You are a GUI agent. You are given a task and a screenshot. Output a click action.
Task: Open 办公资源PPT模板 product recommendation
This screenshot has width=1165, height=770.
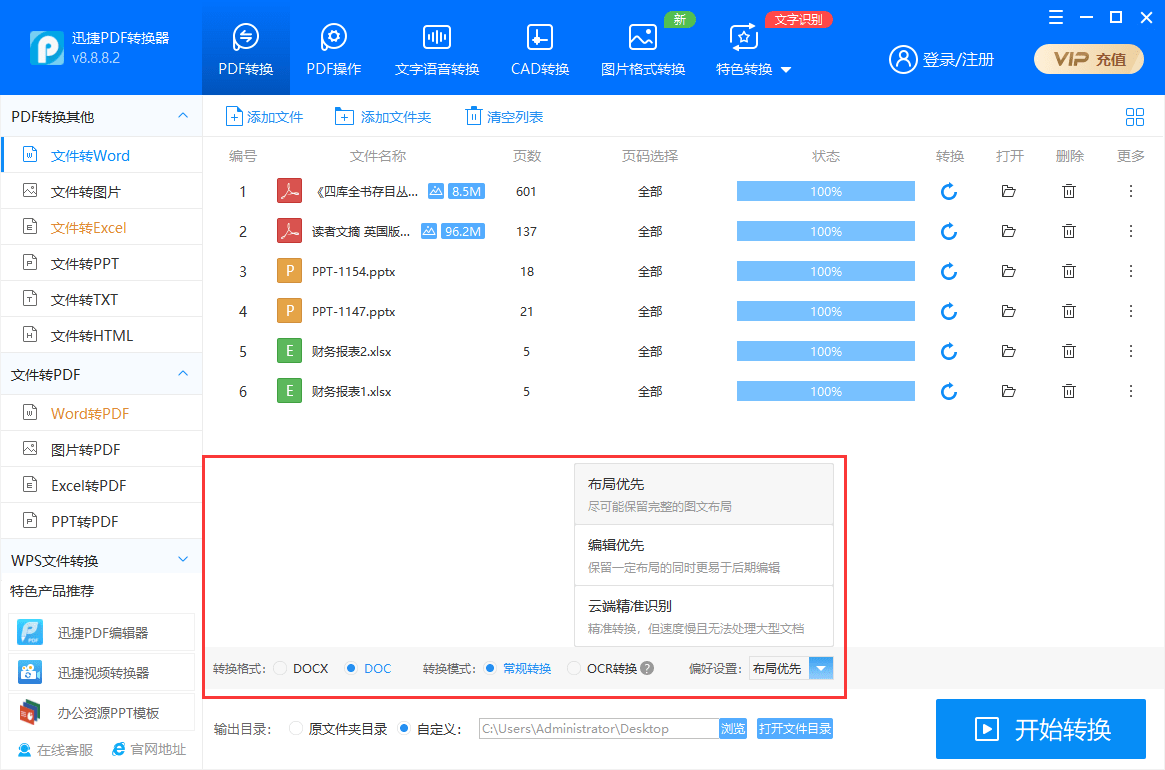(x=102, y=713)
